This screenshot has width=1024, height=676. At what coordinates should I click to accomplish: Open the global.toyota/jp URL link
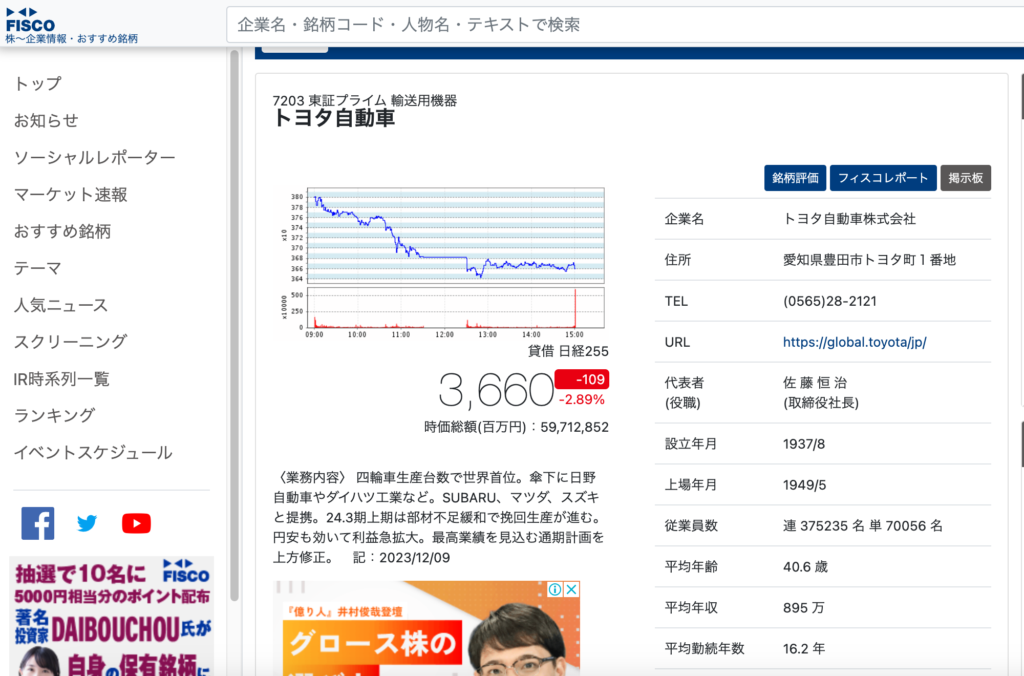tap(854, 342)
